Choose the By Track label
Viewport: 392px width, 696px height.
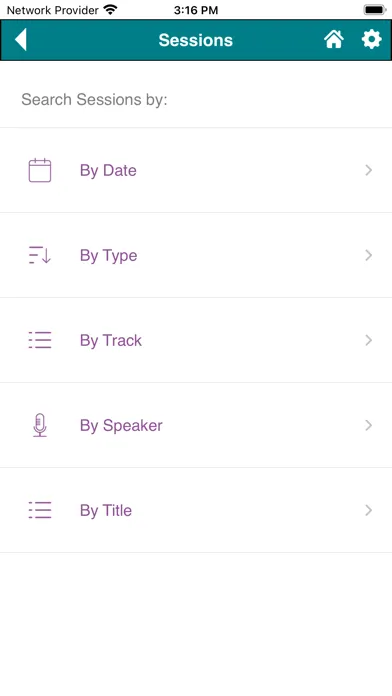pos(111,340)
